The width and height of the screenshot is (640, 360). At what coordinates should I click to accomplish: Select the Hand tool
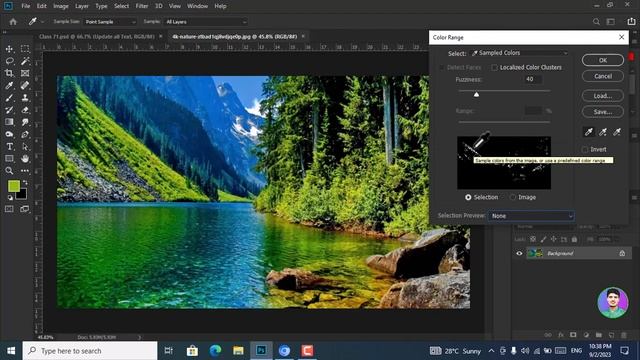(25, 158)
